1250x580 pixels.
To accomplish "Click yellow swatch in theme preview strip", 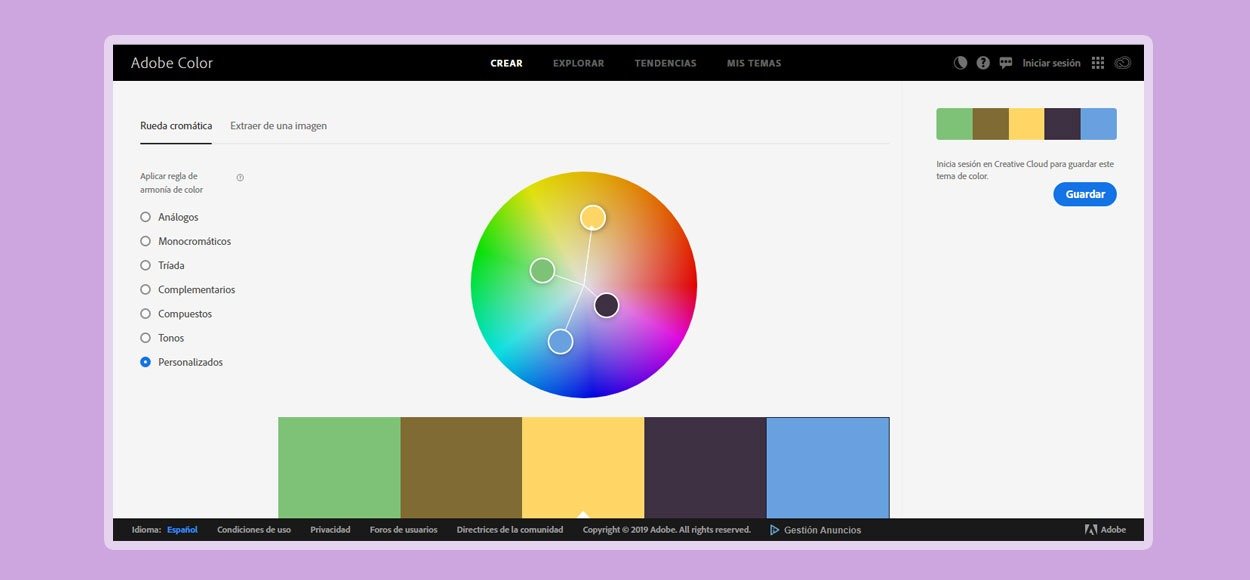I will coord(1026,124).
